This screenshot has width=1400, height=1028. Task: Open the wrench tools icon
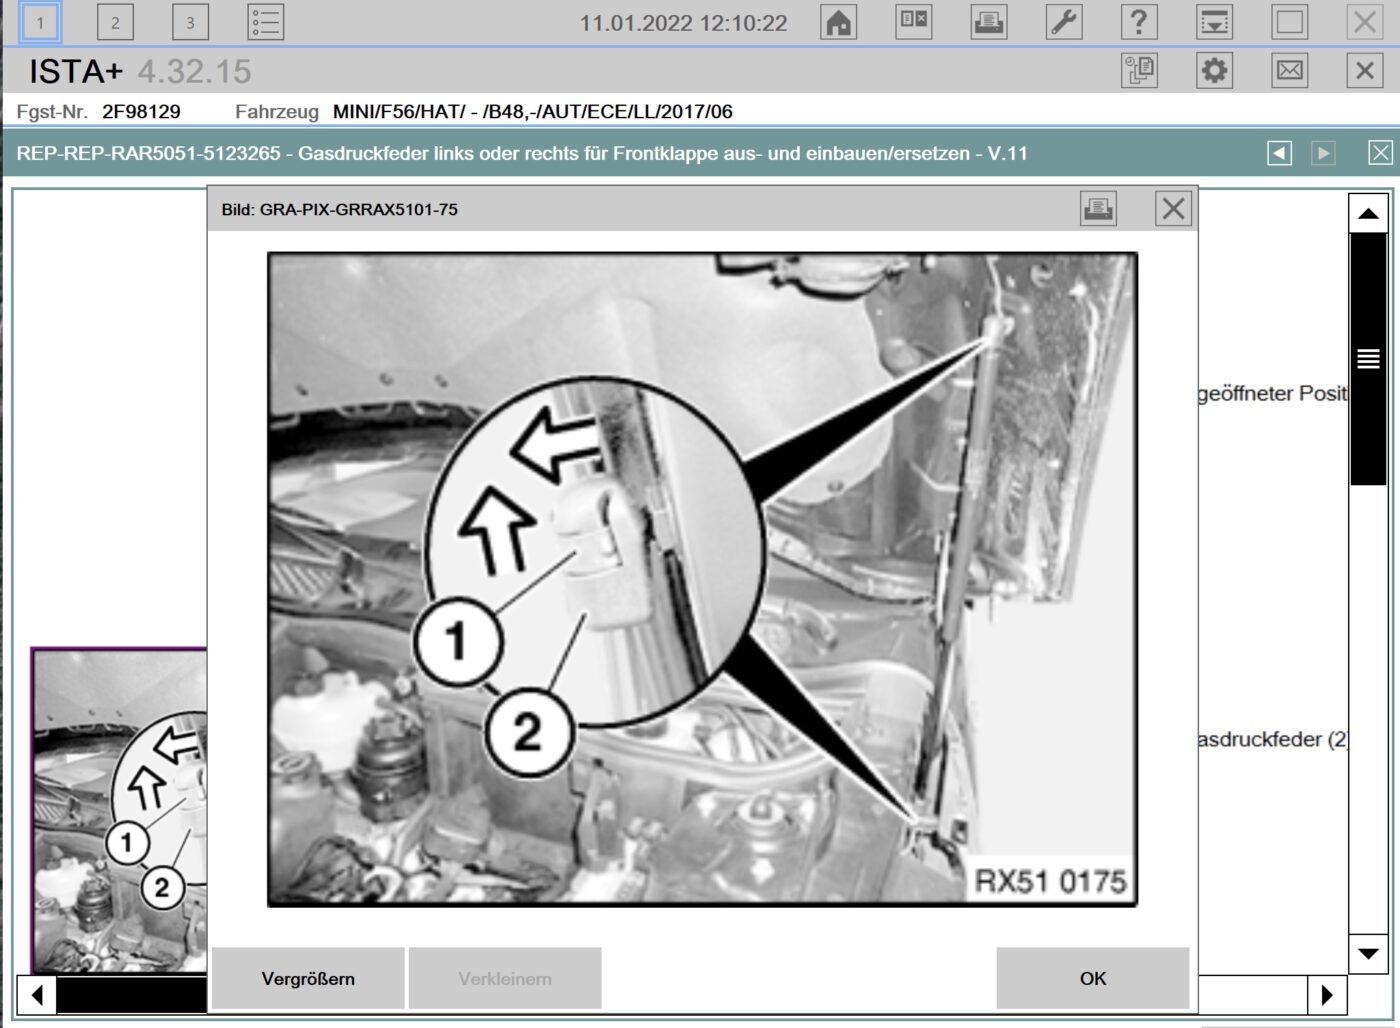click(1064, 22)
